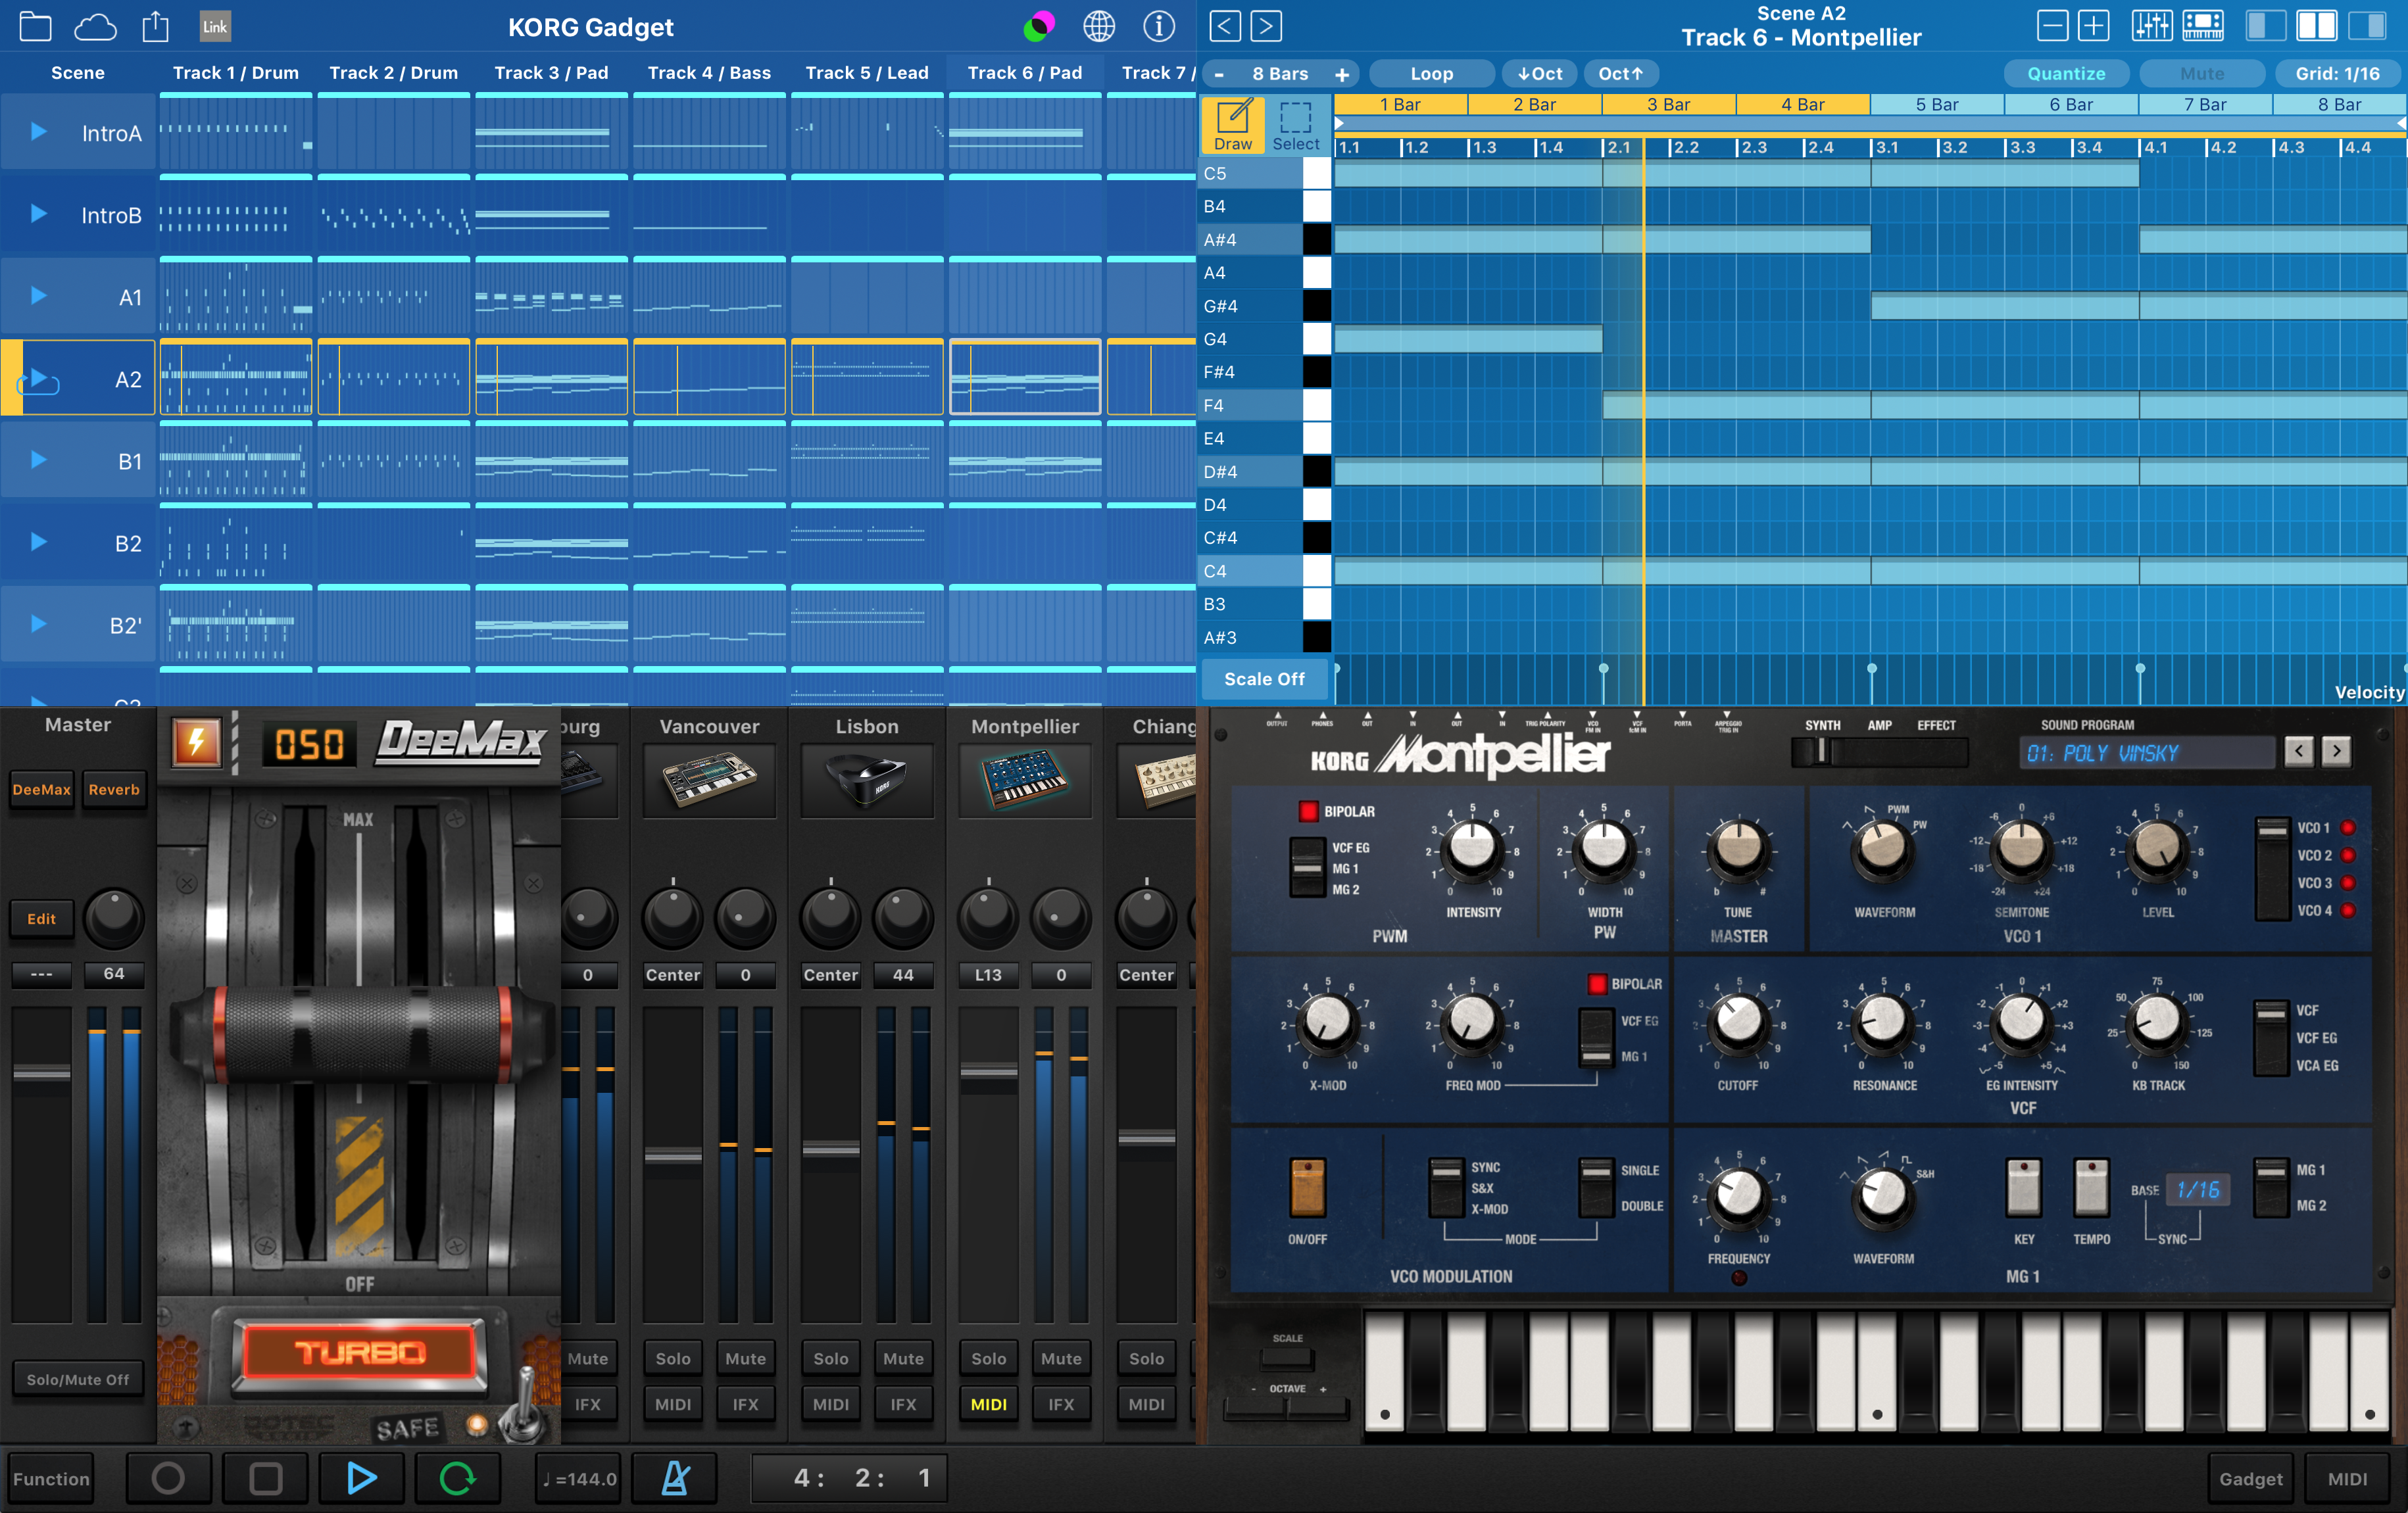Toggle the Ableton Link button
The height and width of the screenshot is (1513, 2408).
point(215,27)
